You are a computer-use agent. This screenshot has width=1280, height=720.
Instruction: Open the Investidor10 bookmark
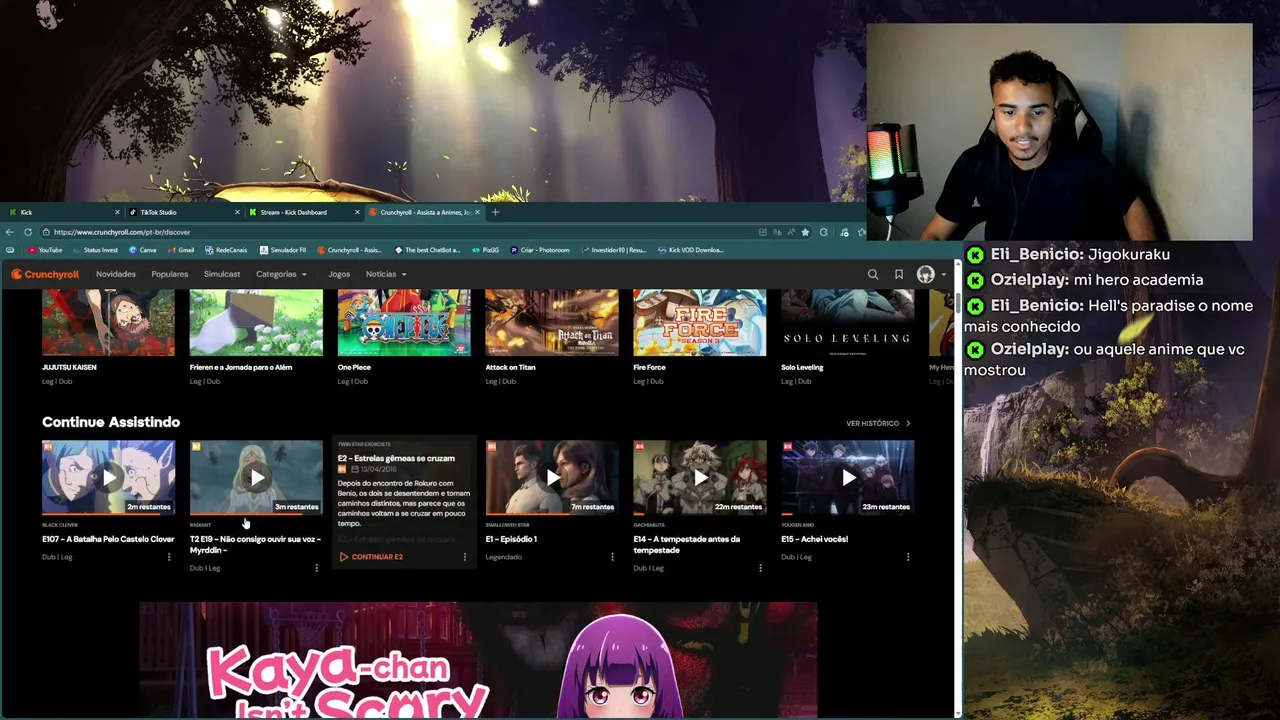(x=613, y=250)
